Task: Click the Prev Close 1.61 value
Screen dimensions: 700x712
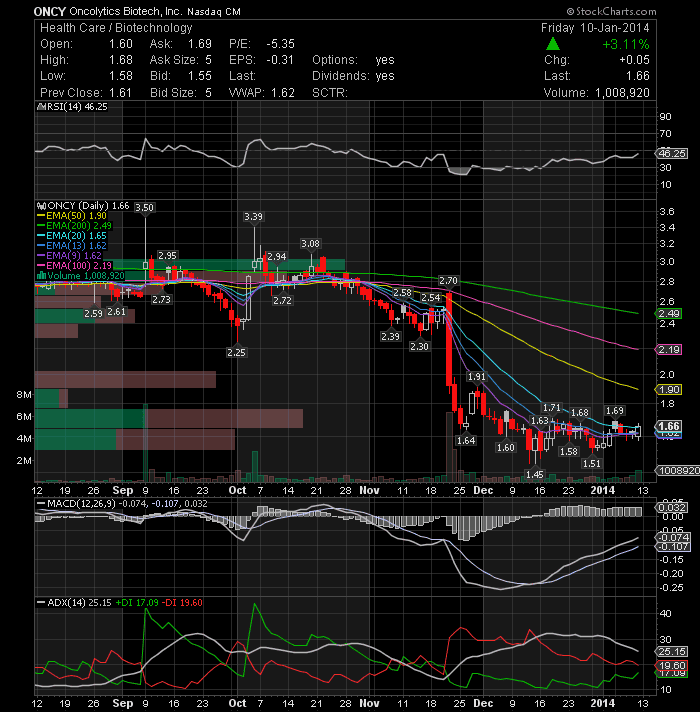Action: pyautogui.click(x=120, y=93)
